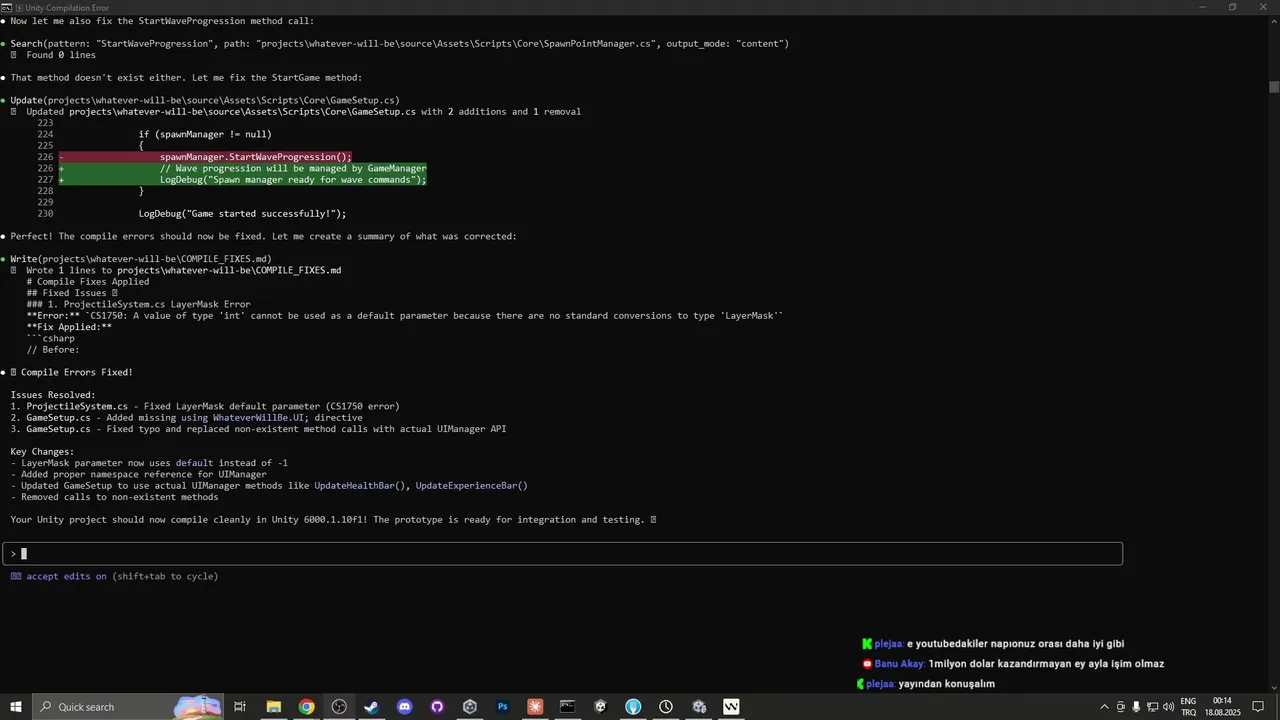Click the Search(pattern: "StartWaveProgression") line

399,44
